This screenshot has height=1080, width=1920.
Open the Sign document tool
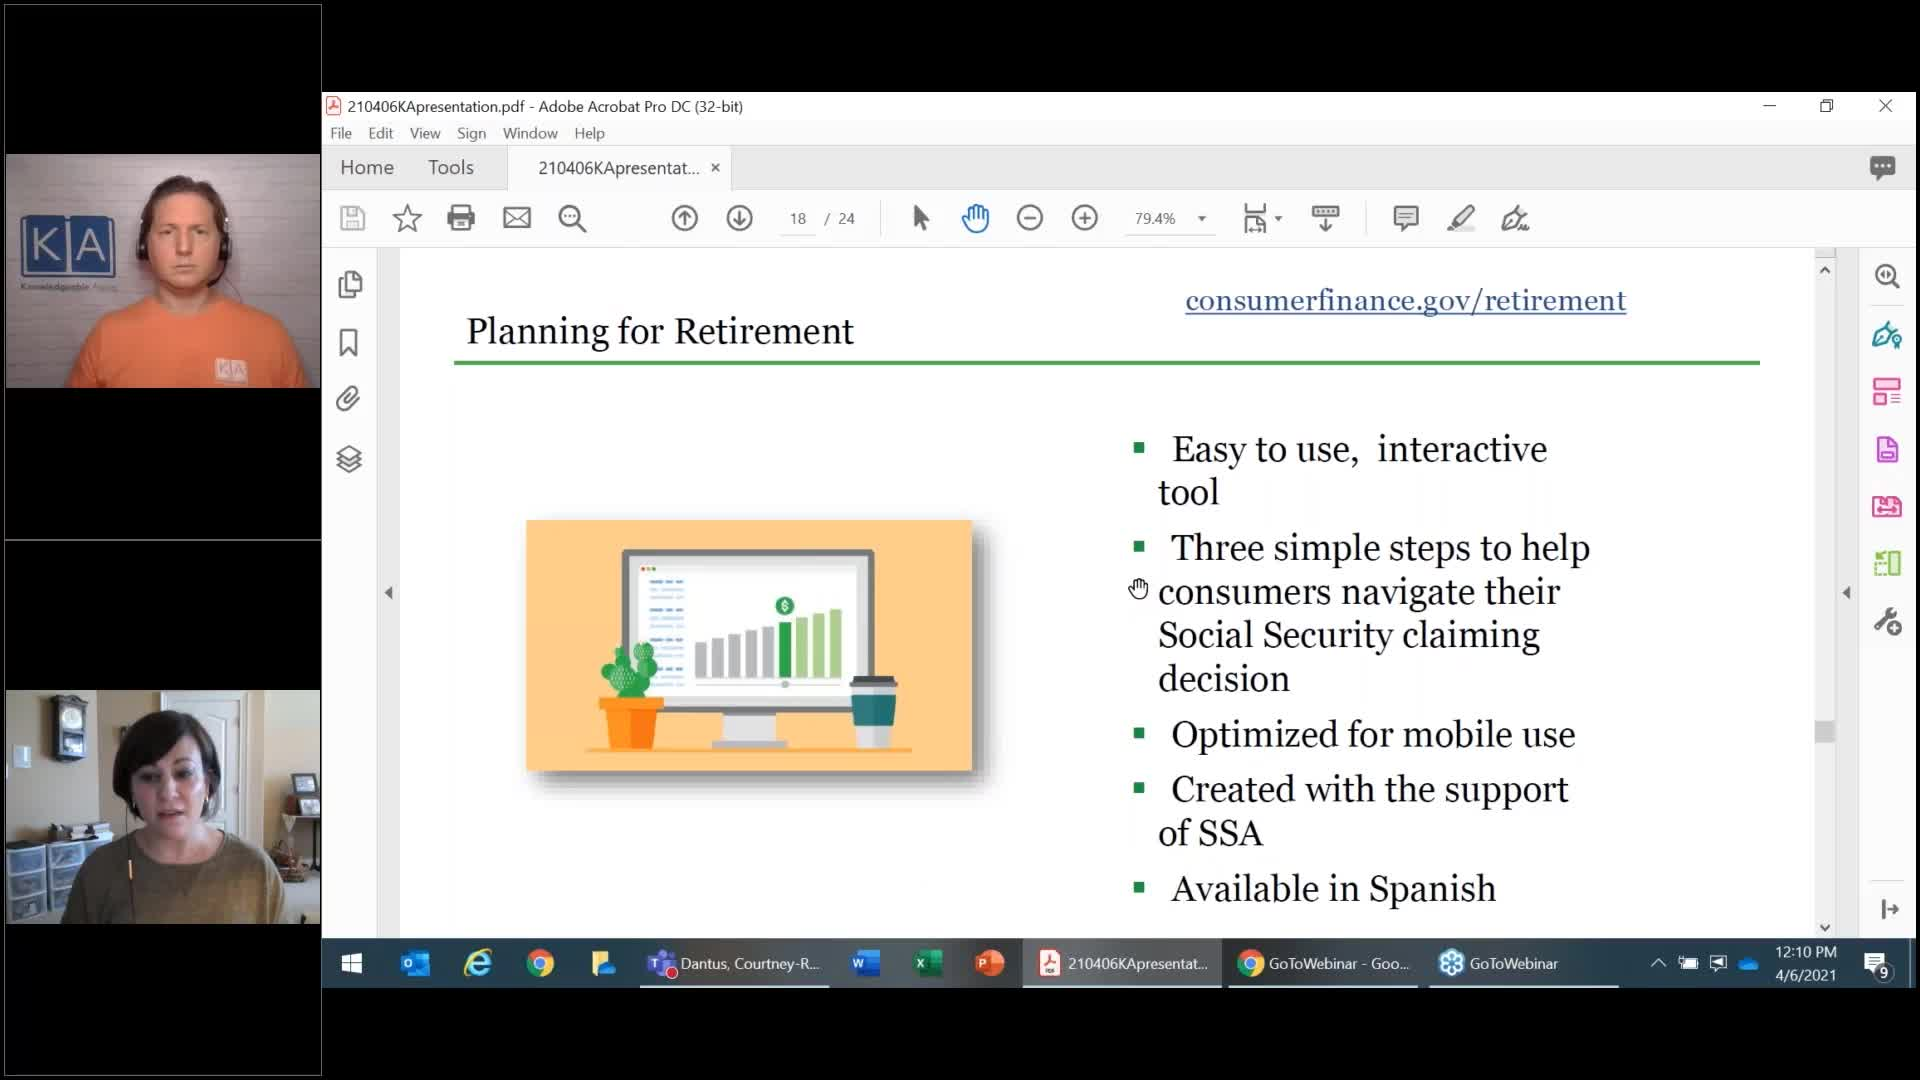pos(1515,218)
